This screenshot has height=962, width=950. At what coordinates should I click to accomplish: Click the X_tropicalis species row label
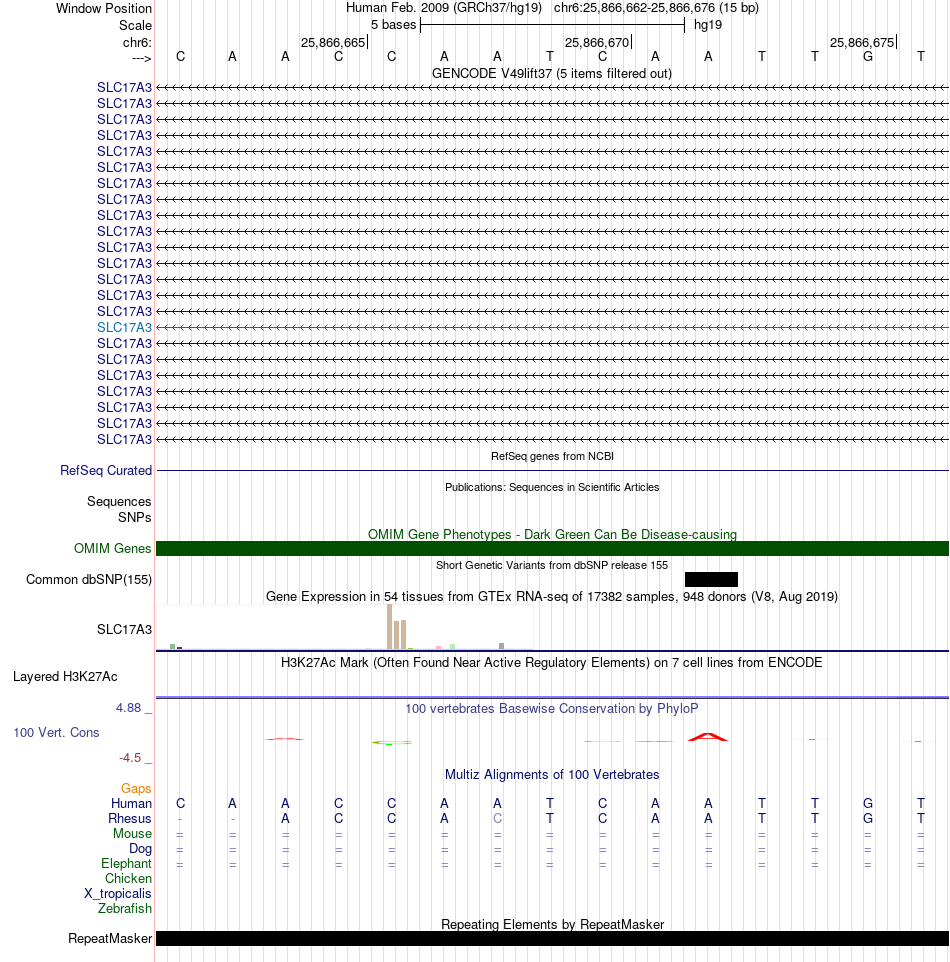click(x=118, y=894)
